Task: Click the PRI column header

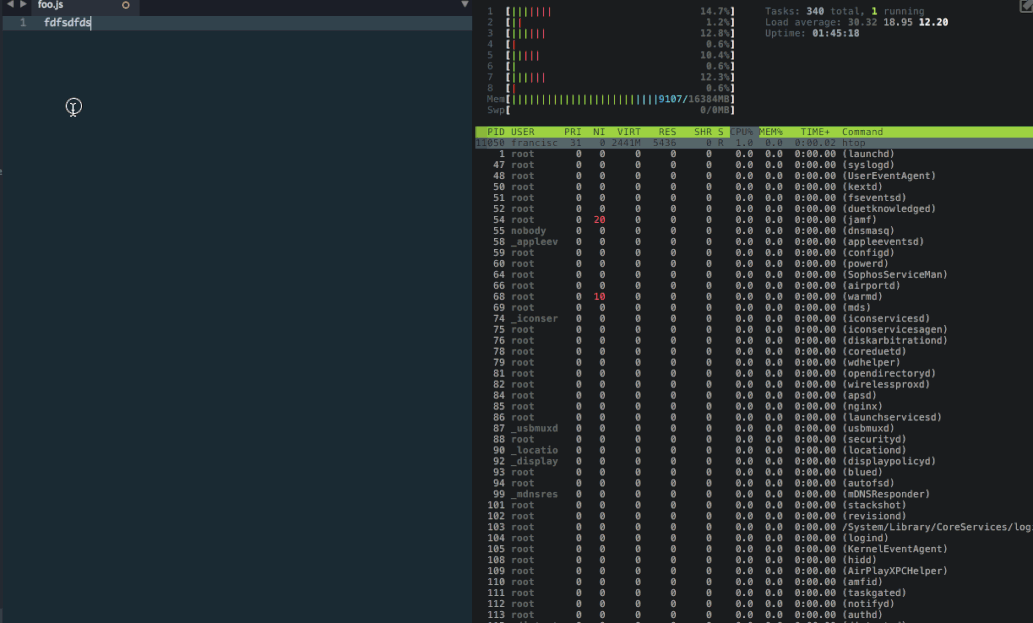Action: [x=572, y=132]
